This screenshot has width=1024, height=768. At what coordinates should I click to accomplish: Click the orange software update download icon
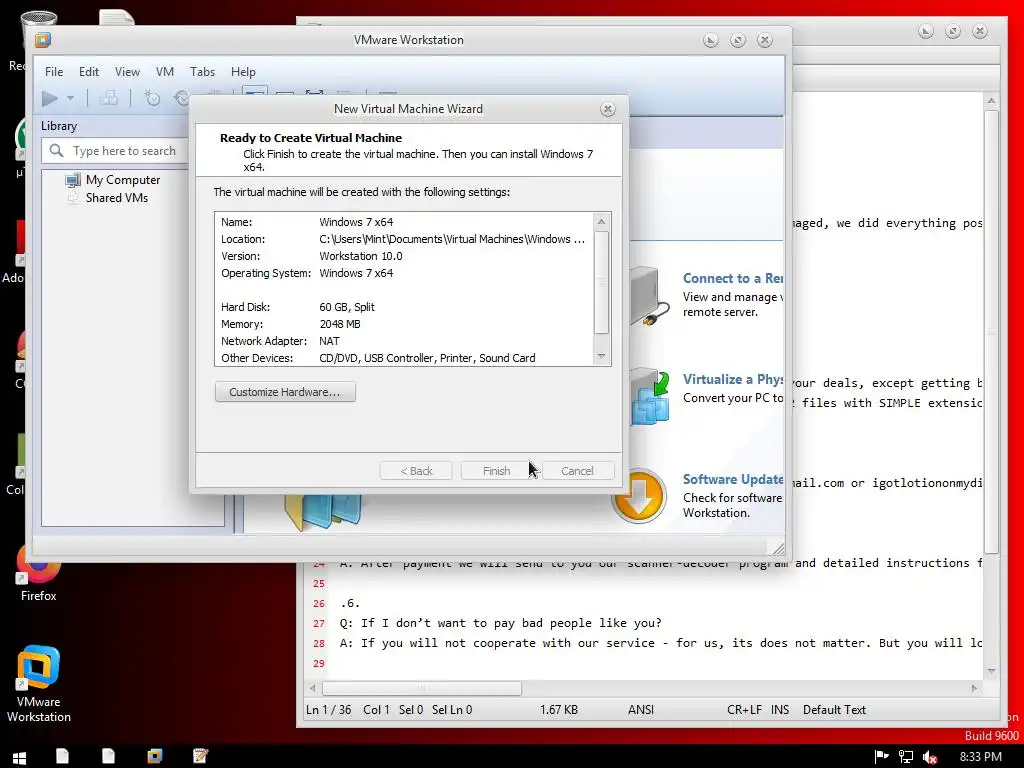(x=639, y=496)
